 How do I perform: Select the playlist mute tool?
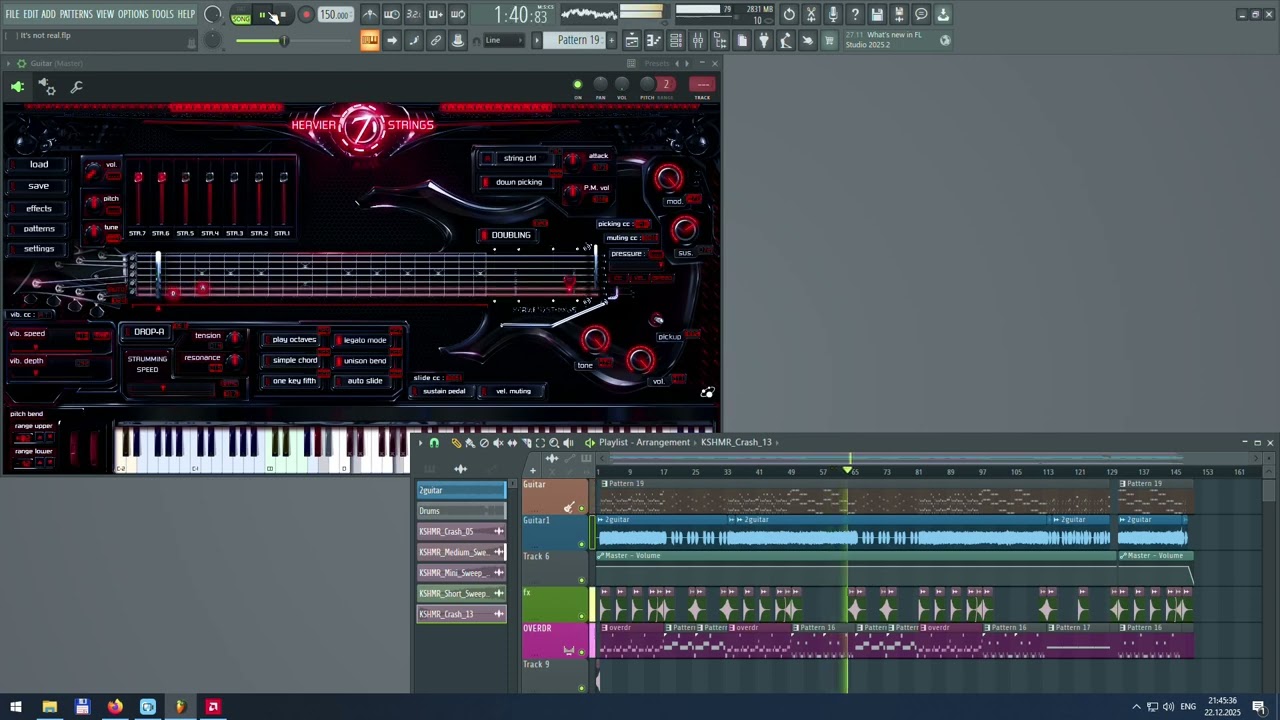coord(498,443)
